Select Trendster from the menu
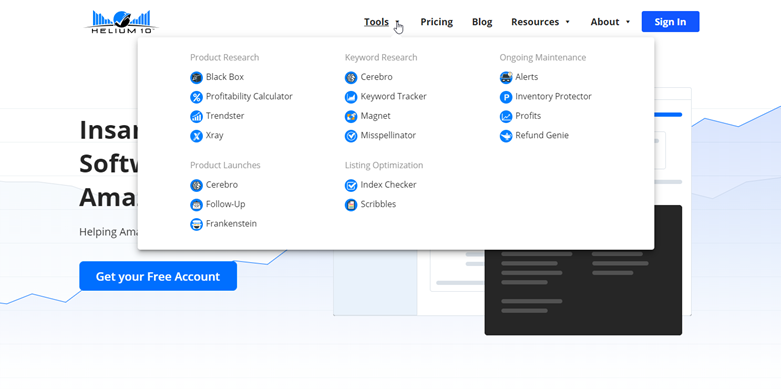 [225, 116]
